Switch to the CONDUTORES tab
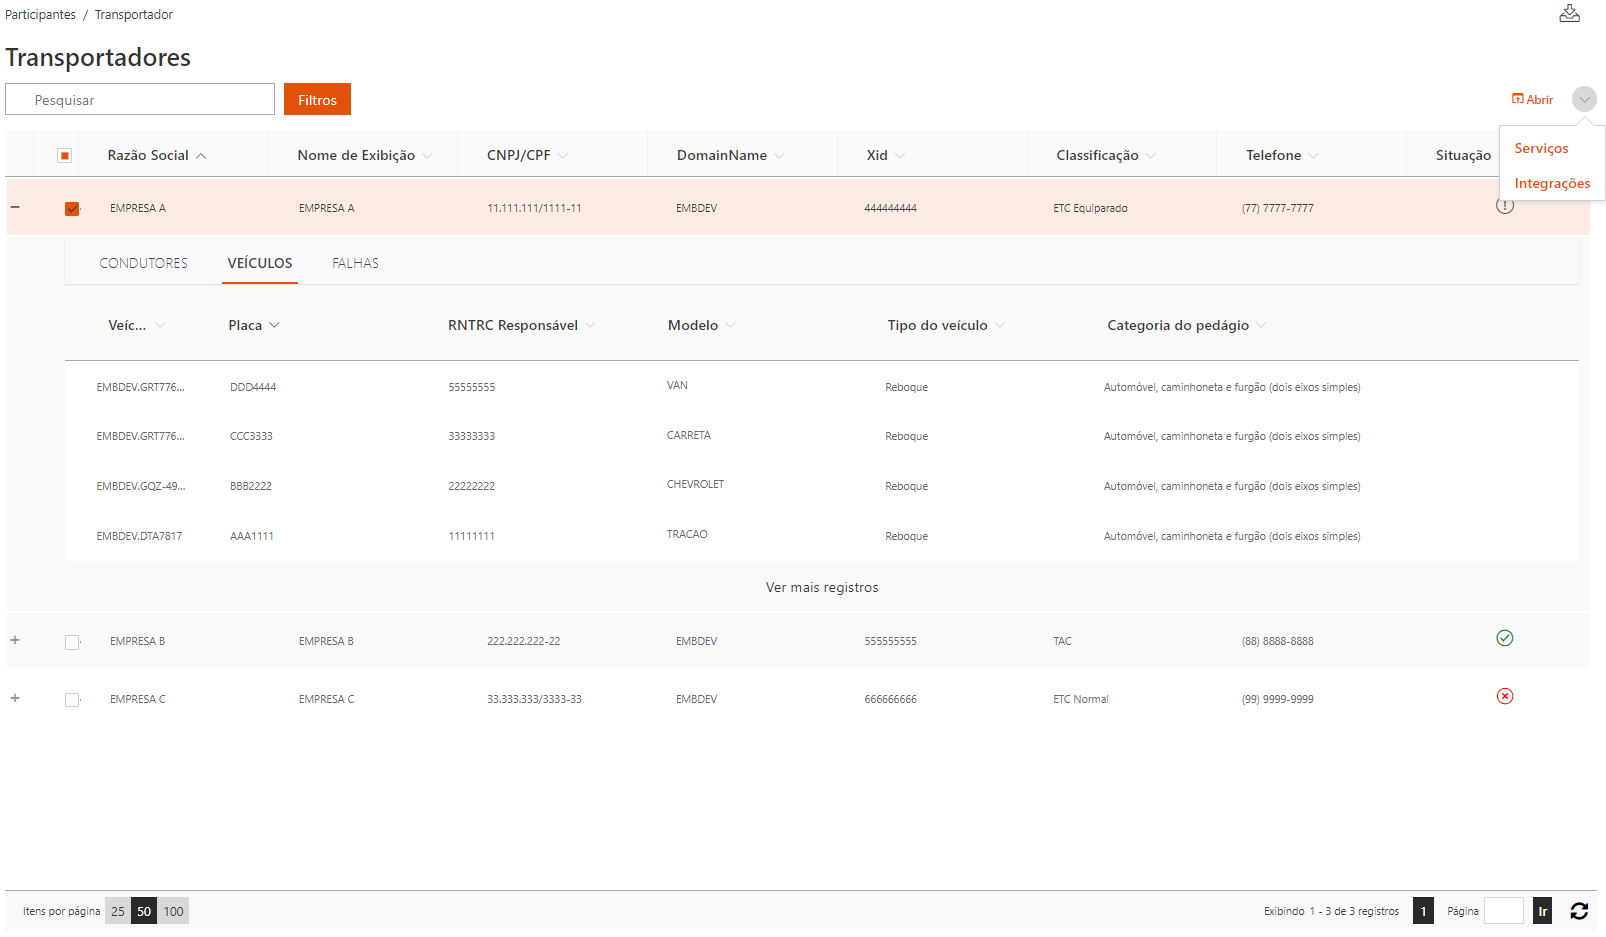The height and width of the screenshot is (937, 1606). (x=143, y=263)
